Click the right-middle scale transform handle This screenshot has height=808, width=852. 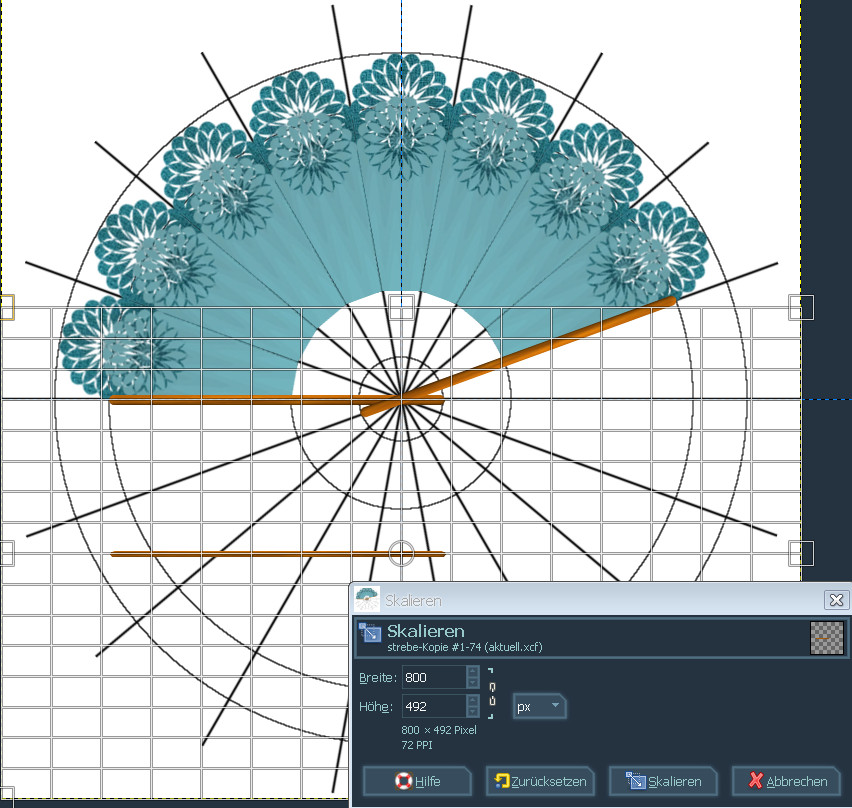tap(801, 553)
